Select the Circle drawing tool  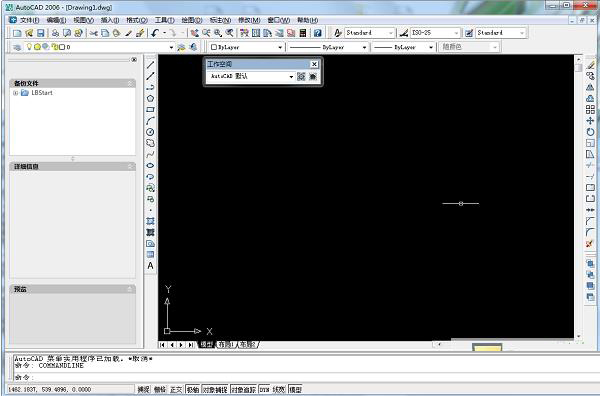pos(150,132)
